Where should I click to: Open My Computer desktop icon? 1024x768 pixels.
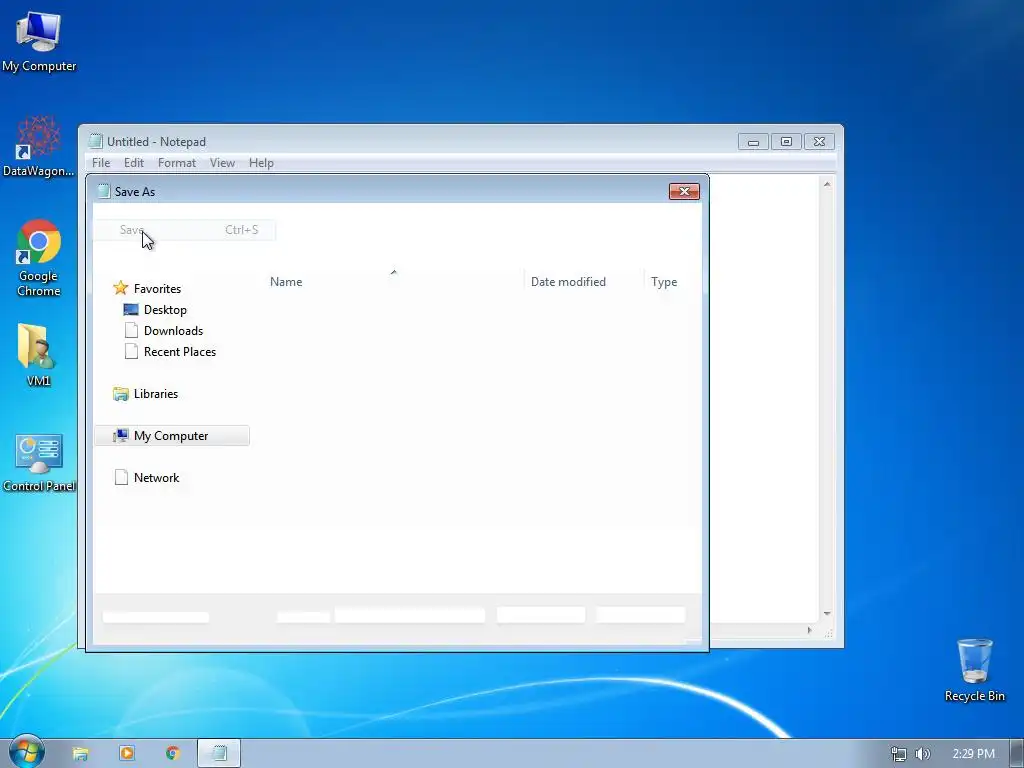39,41
